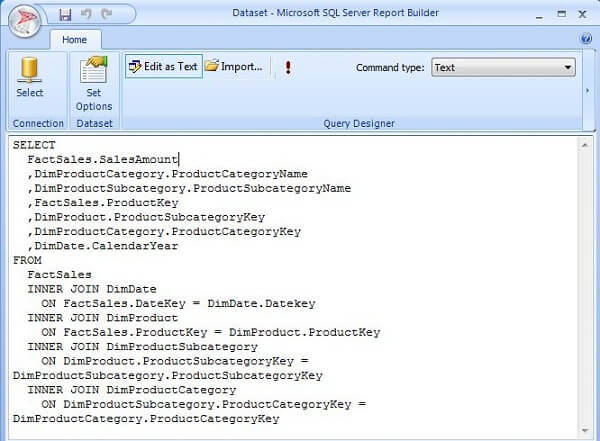Click the Redo arrow in quick access toolbar

(x=106, y=14)
